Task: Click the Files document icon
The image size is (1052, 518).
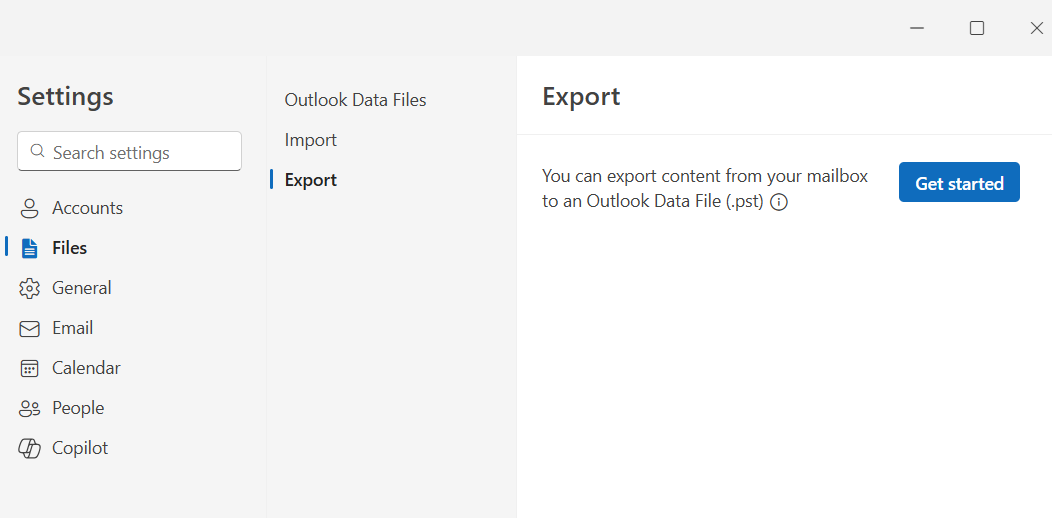Action: (x=30, y=248)
